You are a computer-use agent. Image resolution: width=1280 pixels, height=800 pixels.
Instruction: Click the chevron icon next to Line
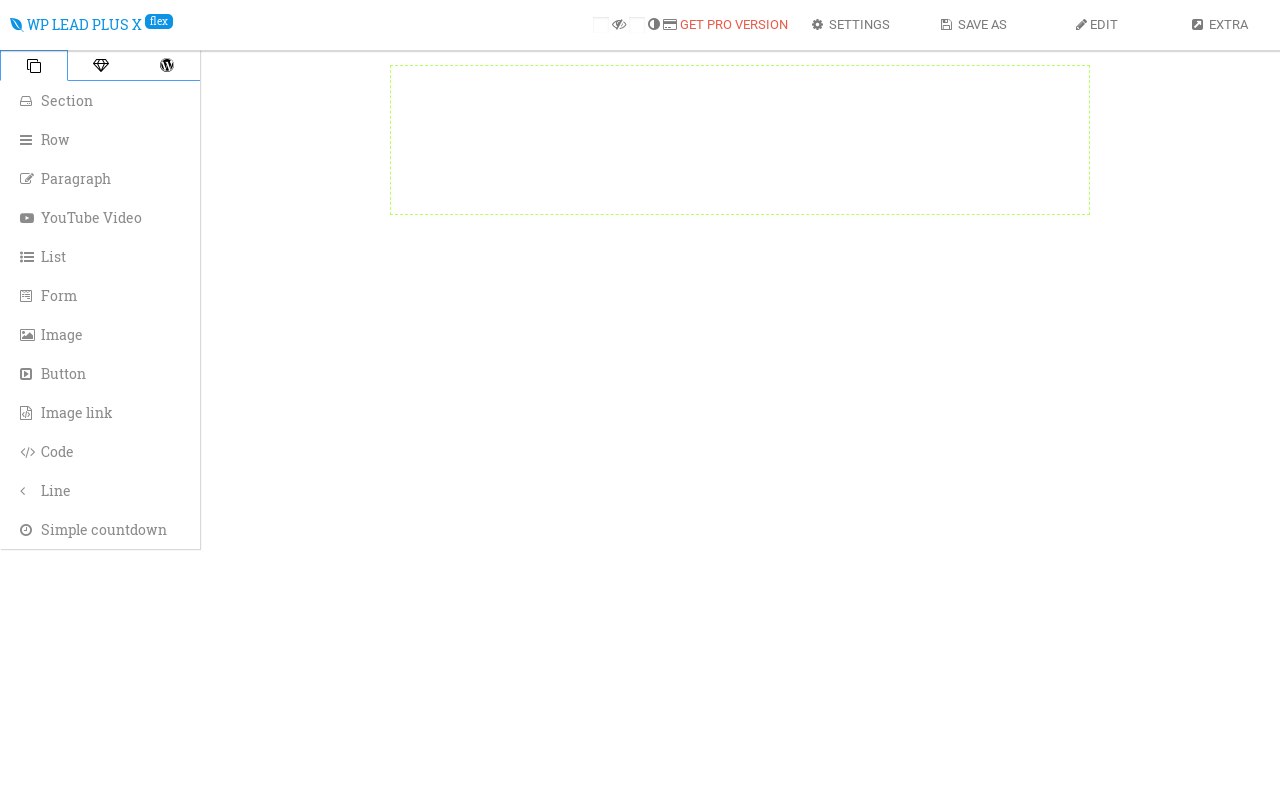23,491
